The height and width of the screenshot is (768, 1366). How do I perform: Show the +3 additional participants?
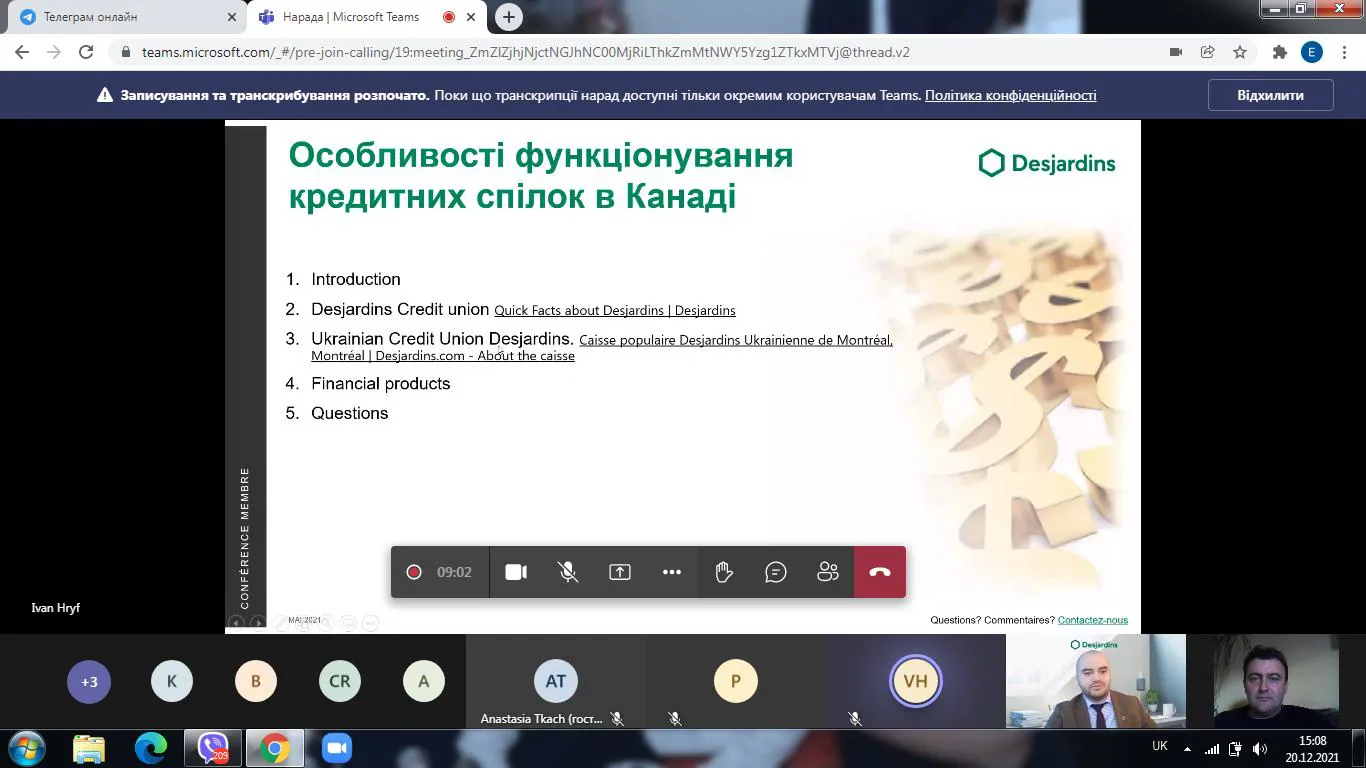pyautogui.click(x=89, y=682)
